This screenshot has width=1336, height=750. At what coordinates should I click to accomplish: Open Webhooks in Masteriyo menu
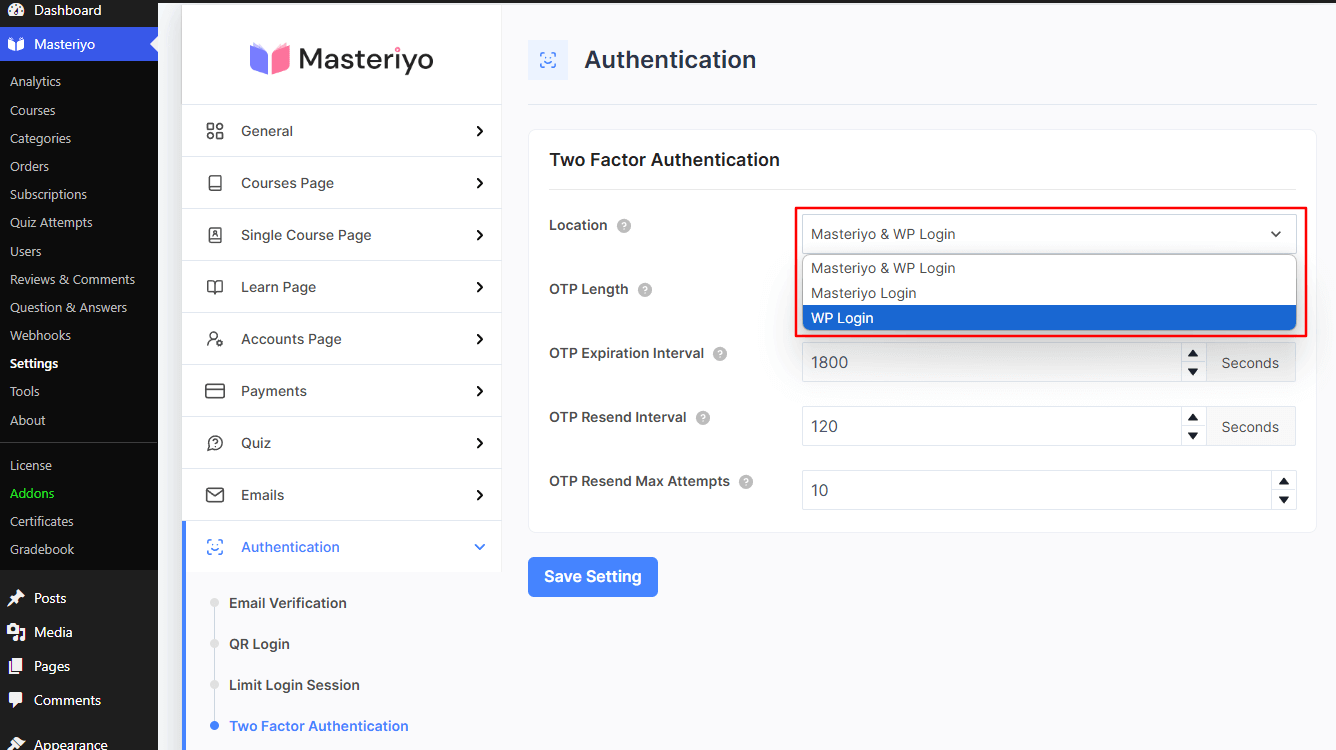click(40, 335)
